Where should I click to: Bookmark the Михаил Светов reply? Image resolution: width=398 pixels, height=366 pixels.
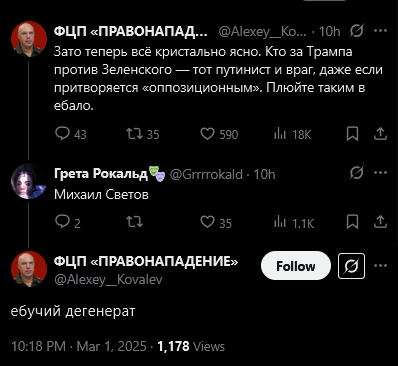[x=352, y=222]
